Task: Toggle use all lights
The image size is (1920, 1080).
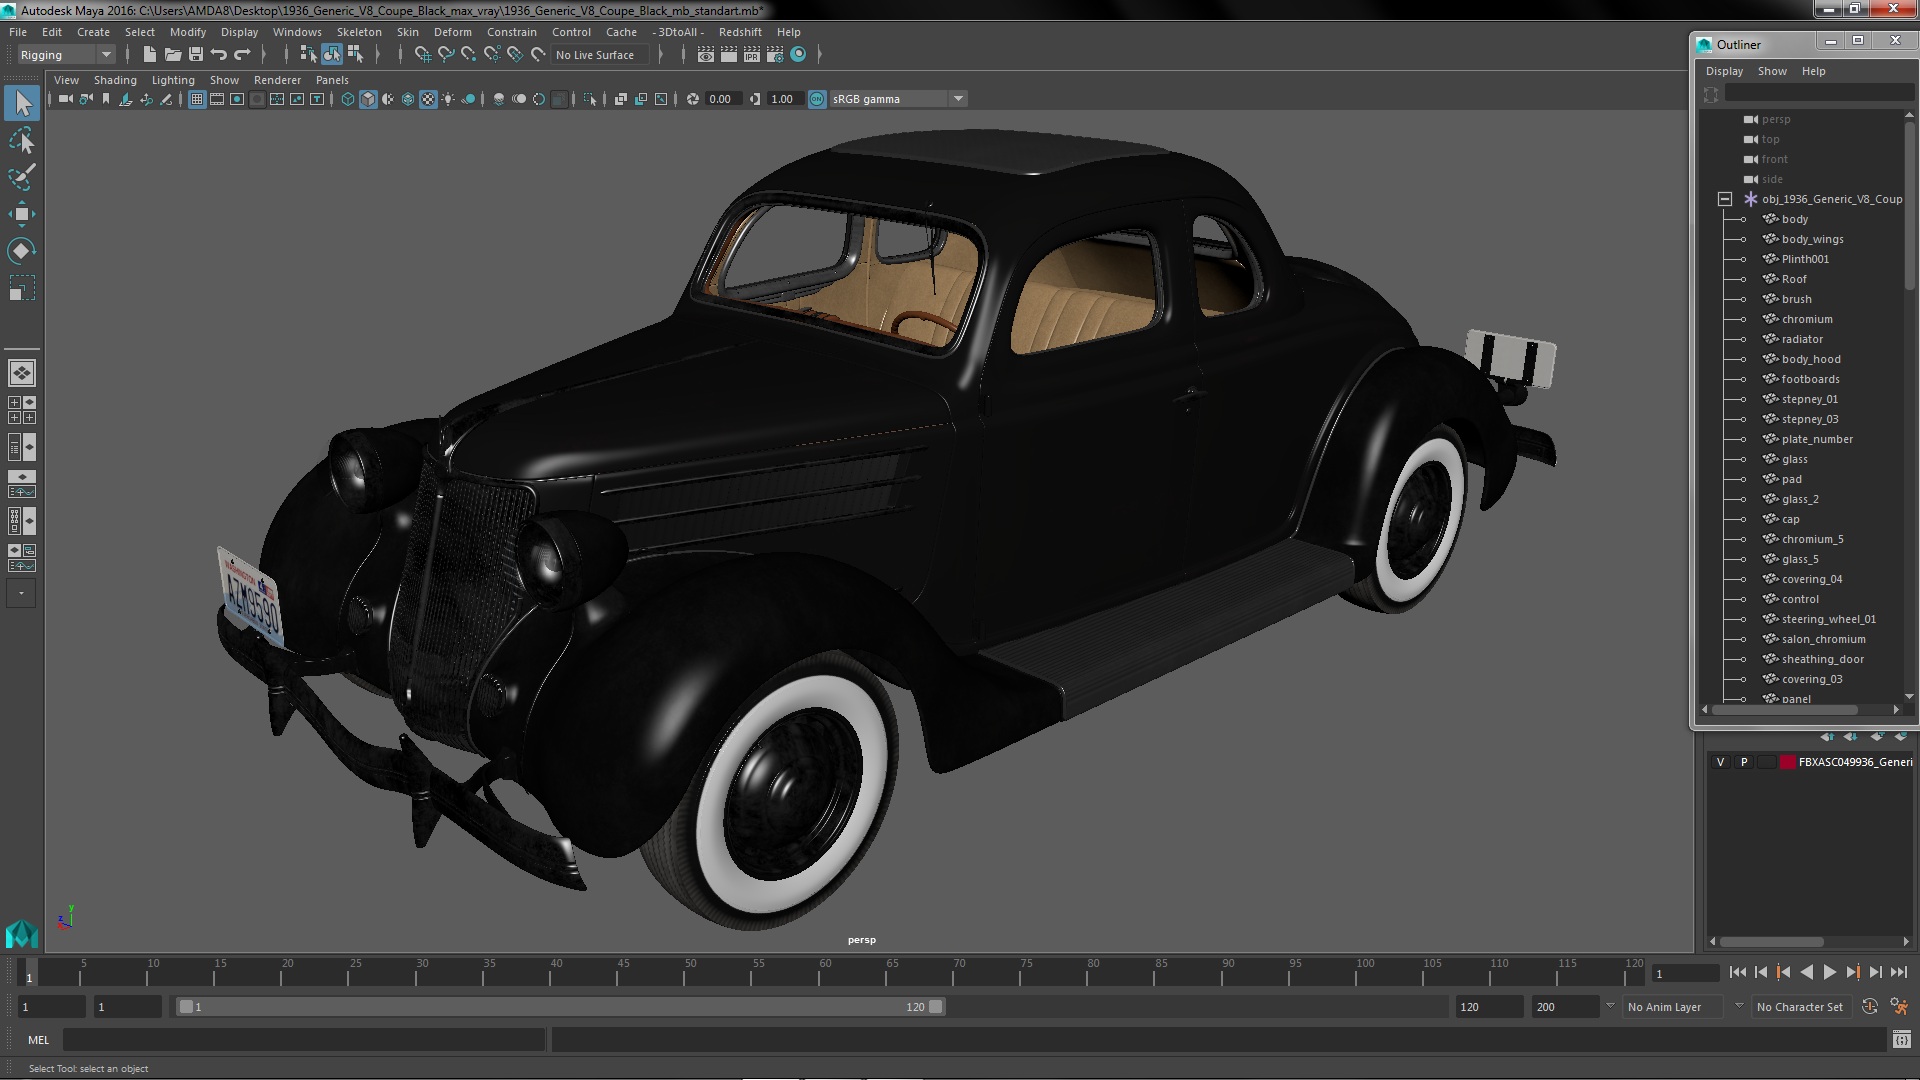Action: tap(448, 99)
